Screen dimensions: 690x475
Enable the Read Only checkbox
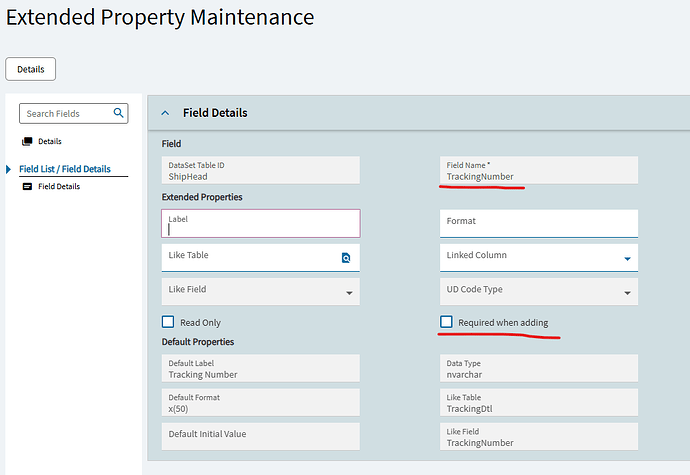coord(168,322)
